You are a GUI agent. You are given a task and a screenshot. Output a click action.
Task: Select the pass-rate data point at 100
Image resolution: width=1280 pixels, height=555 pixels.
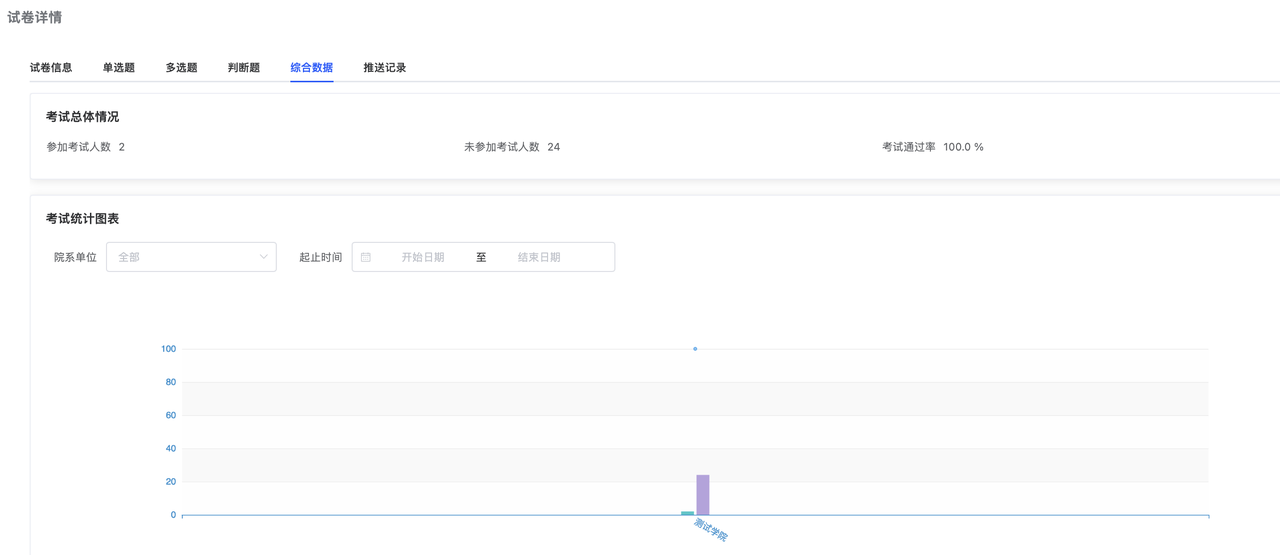[x=695, y=349]
